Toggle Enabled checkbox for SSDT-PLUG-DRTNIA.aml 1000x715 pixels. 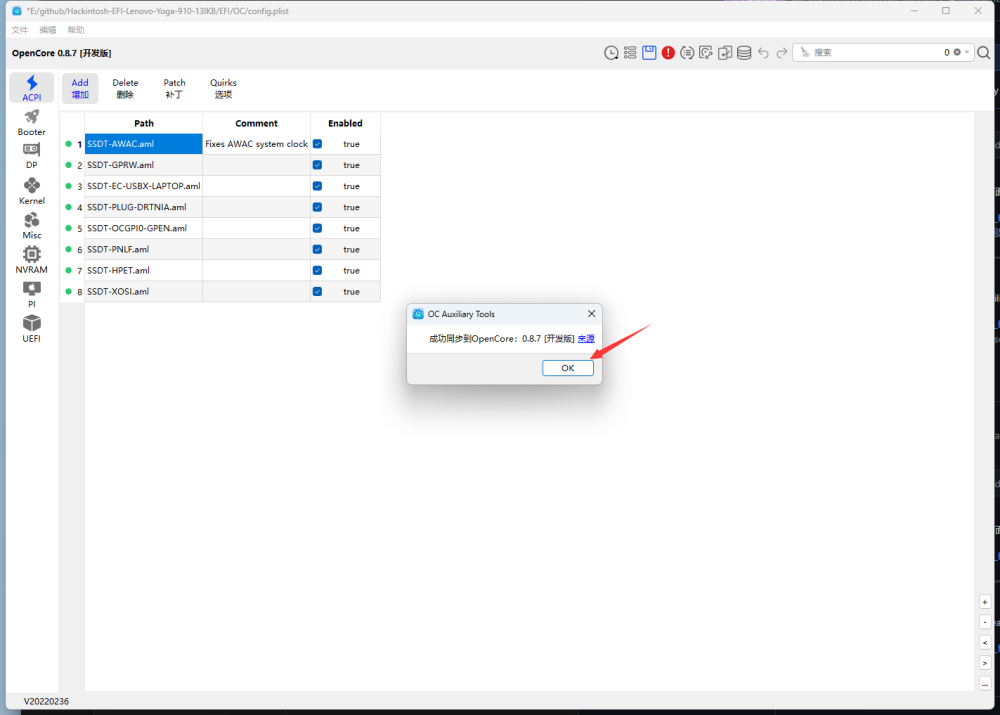tap(318, 207)
